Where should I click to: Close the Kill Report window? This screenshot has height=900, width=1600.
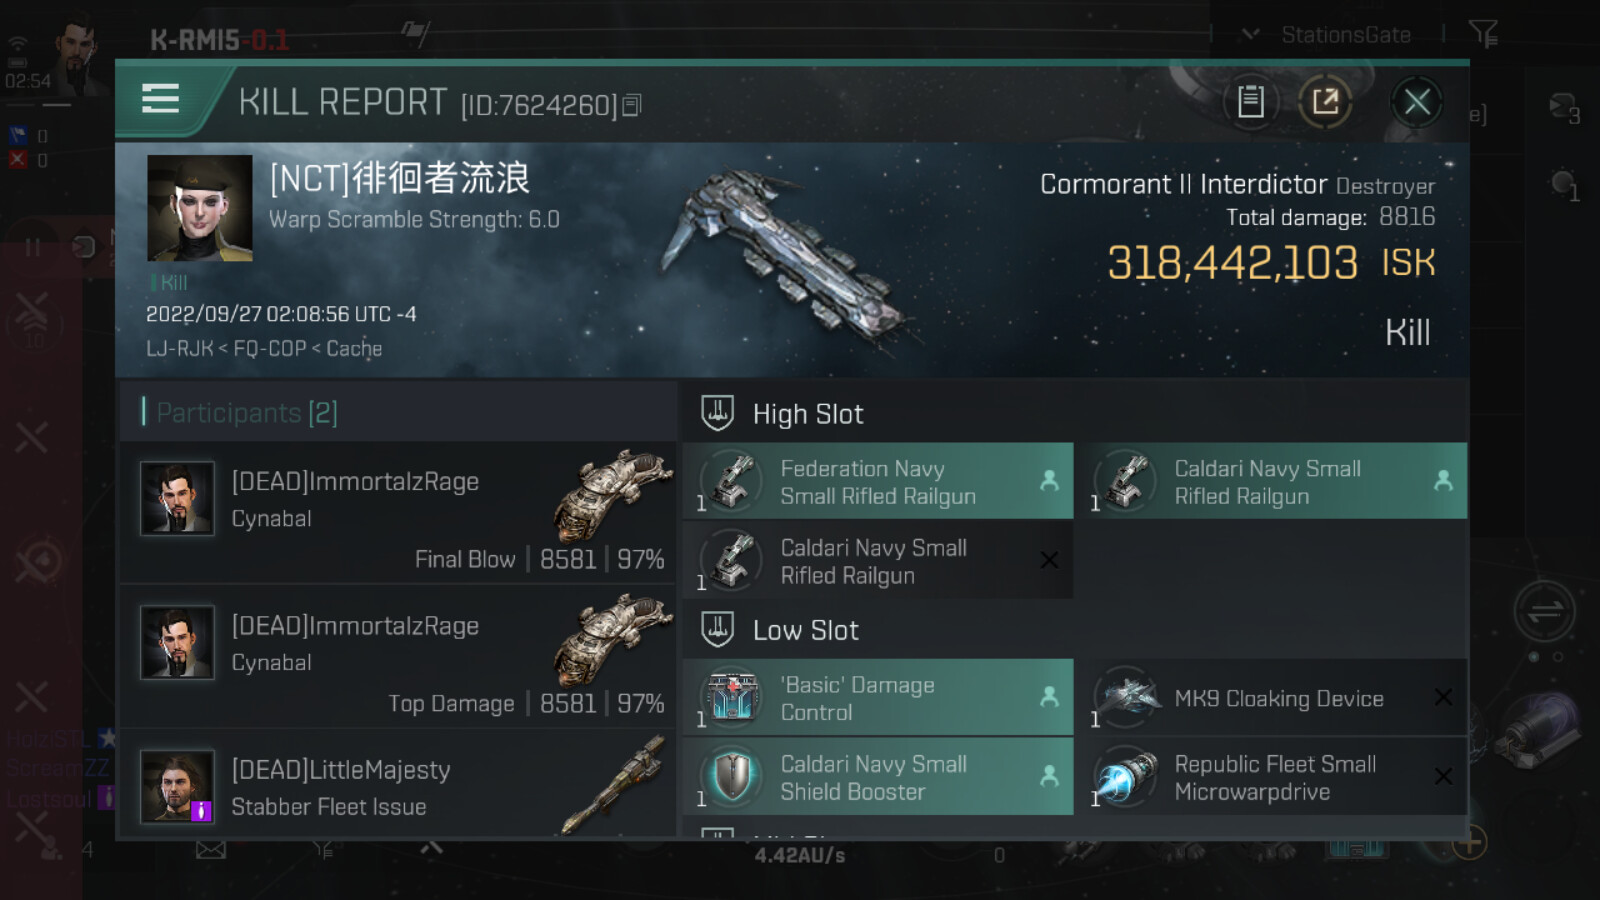point(1416,101)
